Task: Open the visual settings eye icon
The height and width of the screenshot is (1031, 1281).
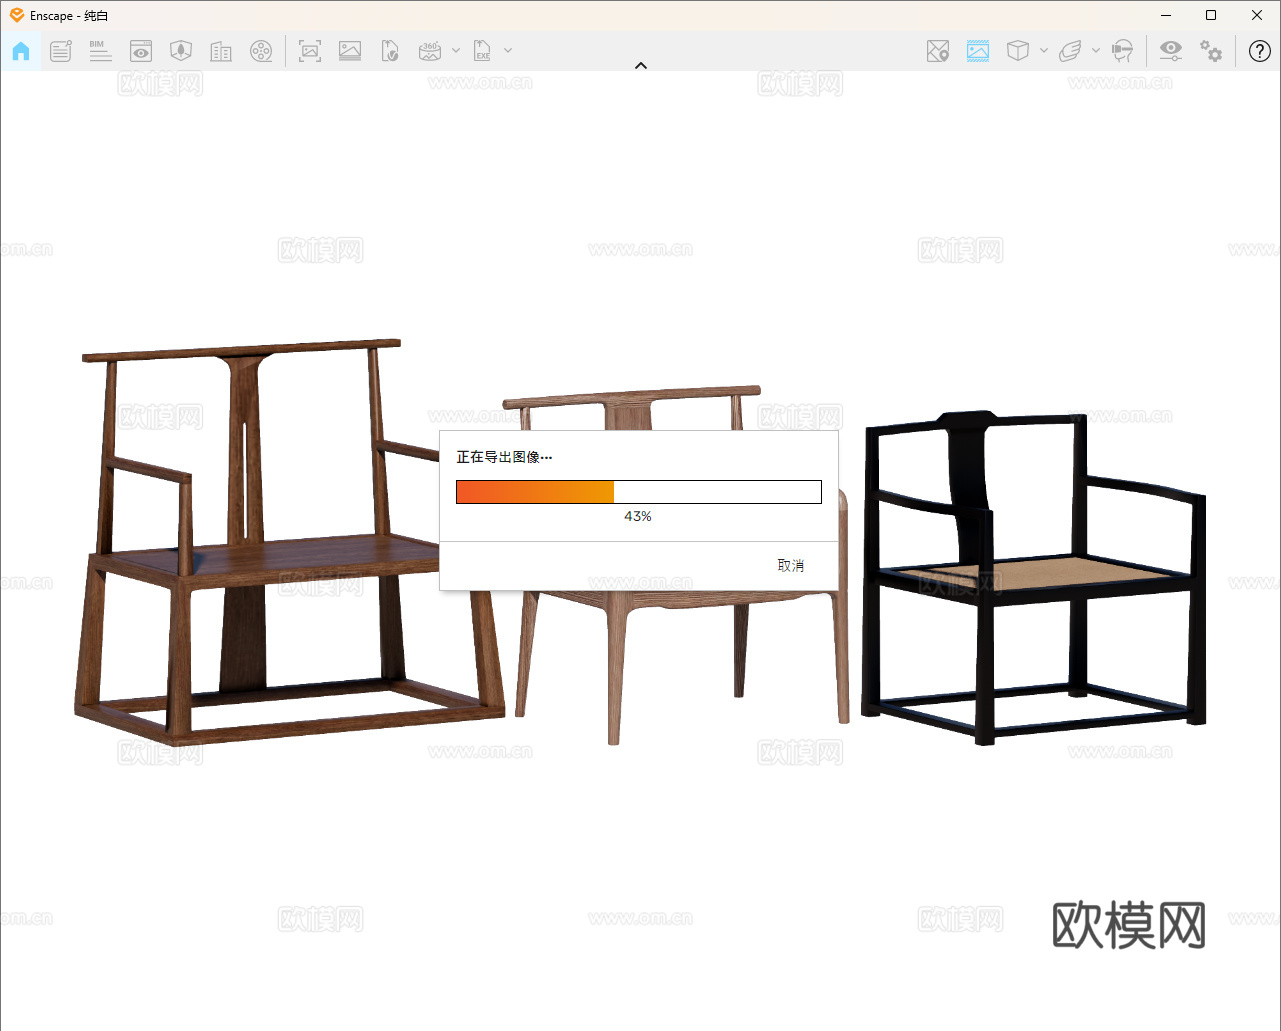Action: coord(1171,51)
